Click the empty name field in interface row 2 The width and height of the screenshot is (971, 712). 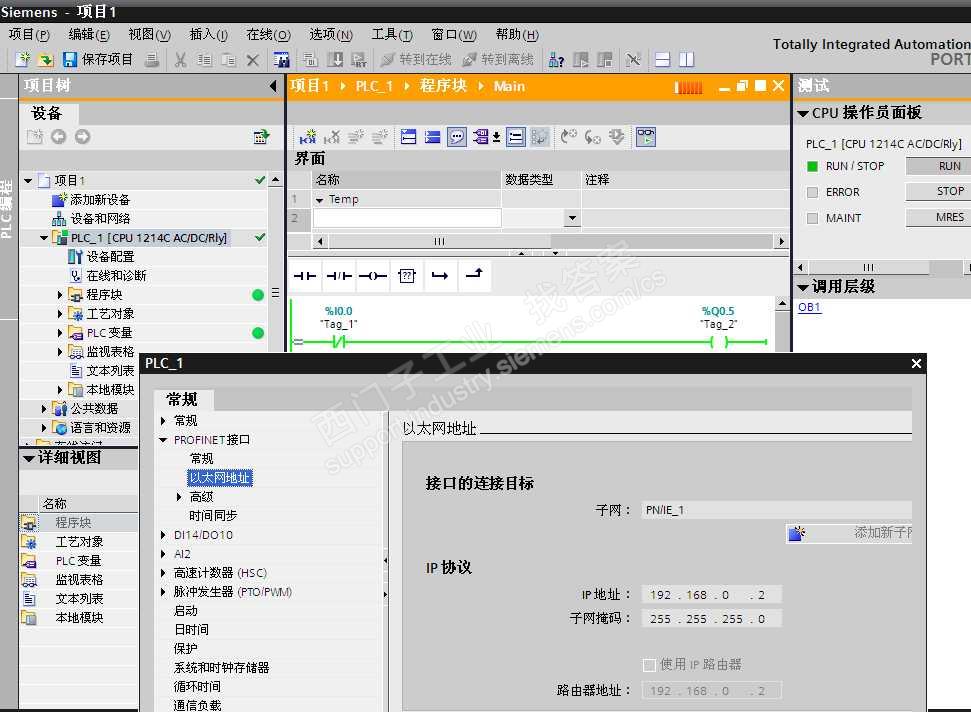(407, 218)
